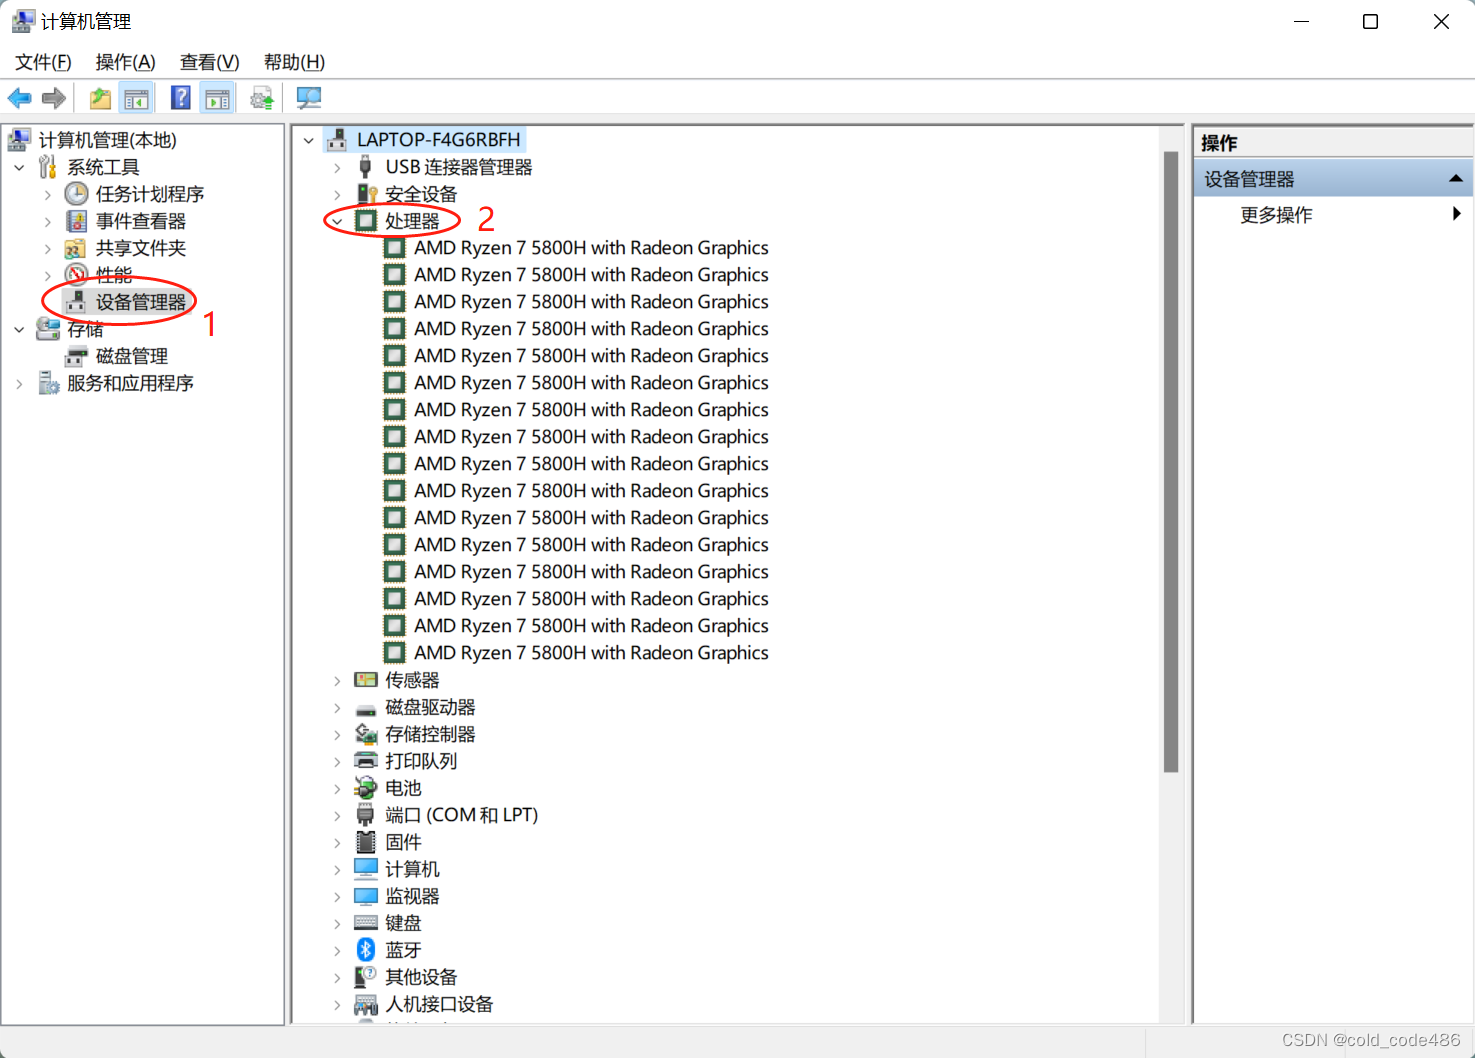The height and width of the screenshot is (1058, 1475).
Task: Click the Performance (性能) icon
Action: [76, 274]
